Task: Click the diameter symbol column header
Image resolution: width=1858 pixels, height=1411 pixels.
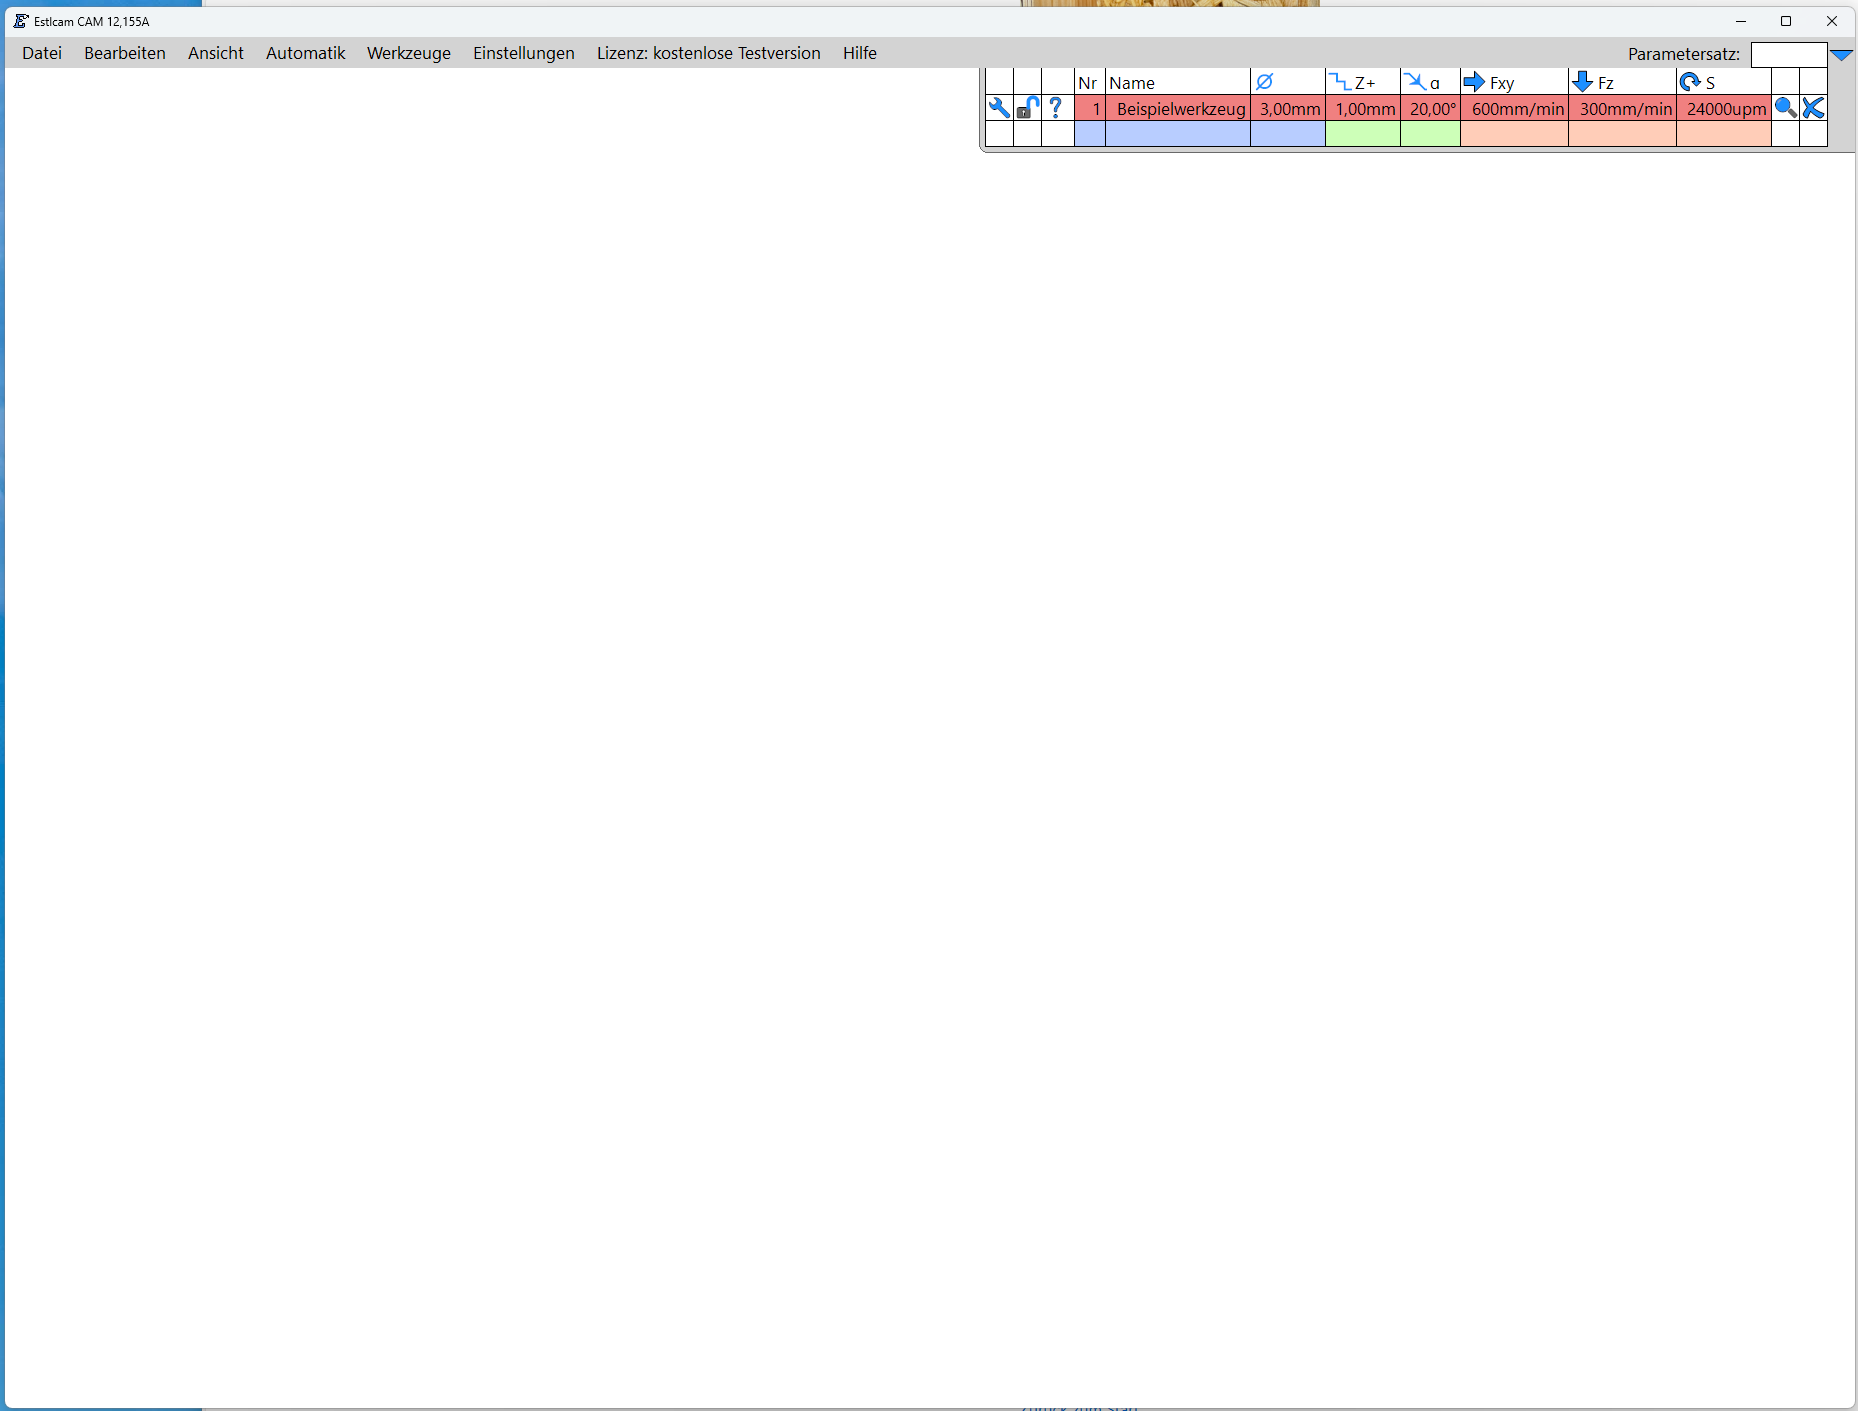Action: click(1265, 82)
